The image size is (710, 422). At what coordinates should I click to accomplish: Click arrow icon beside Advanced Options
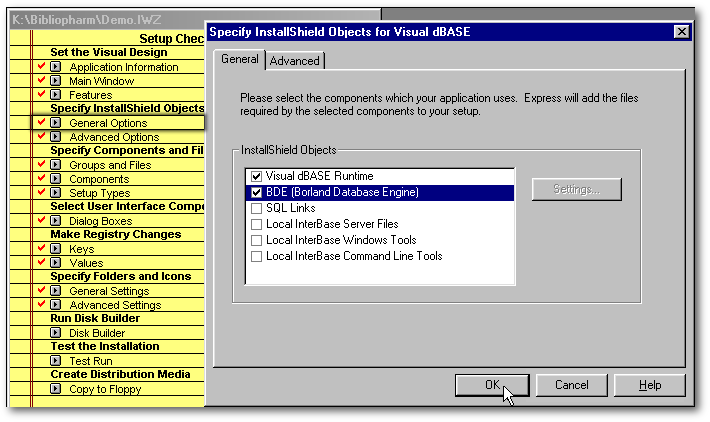point(55,137)
